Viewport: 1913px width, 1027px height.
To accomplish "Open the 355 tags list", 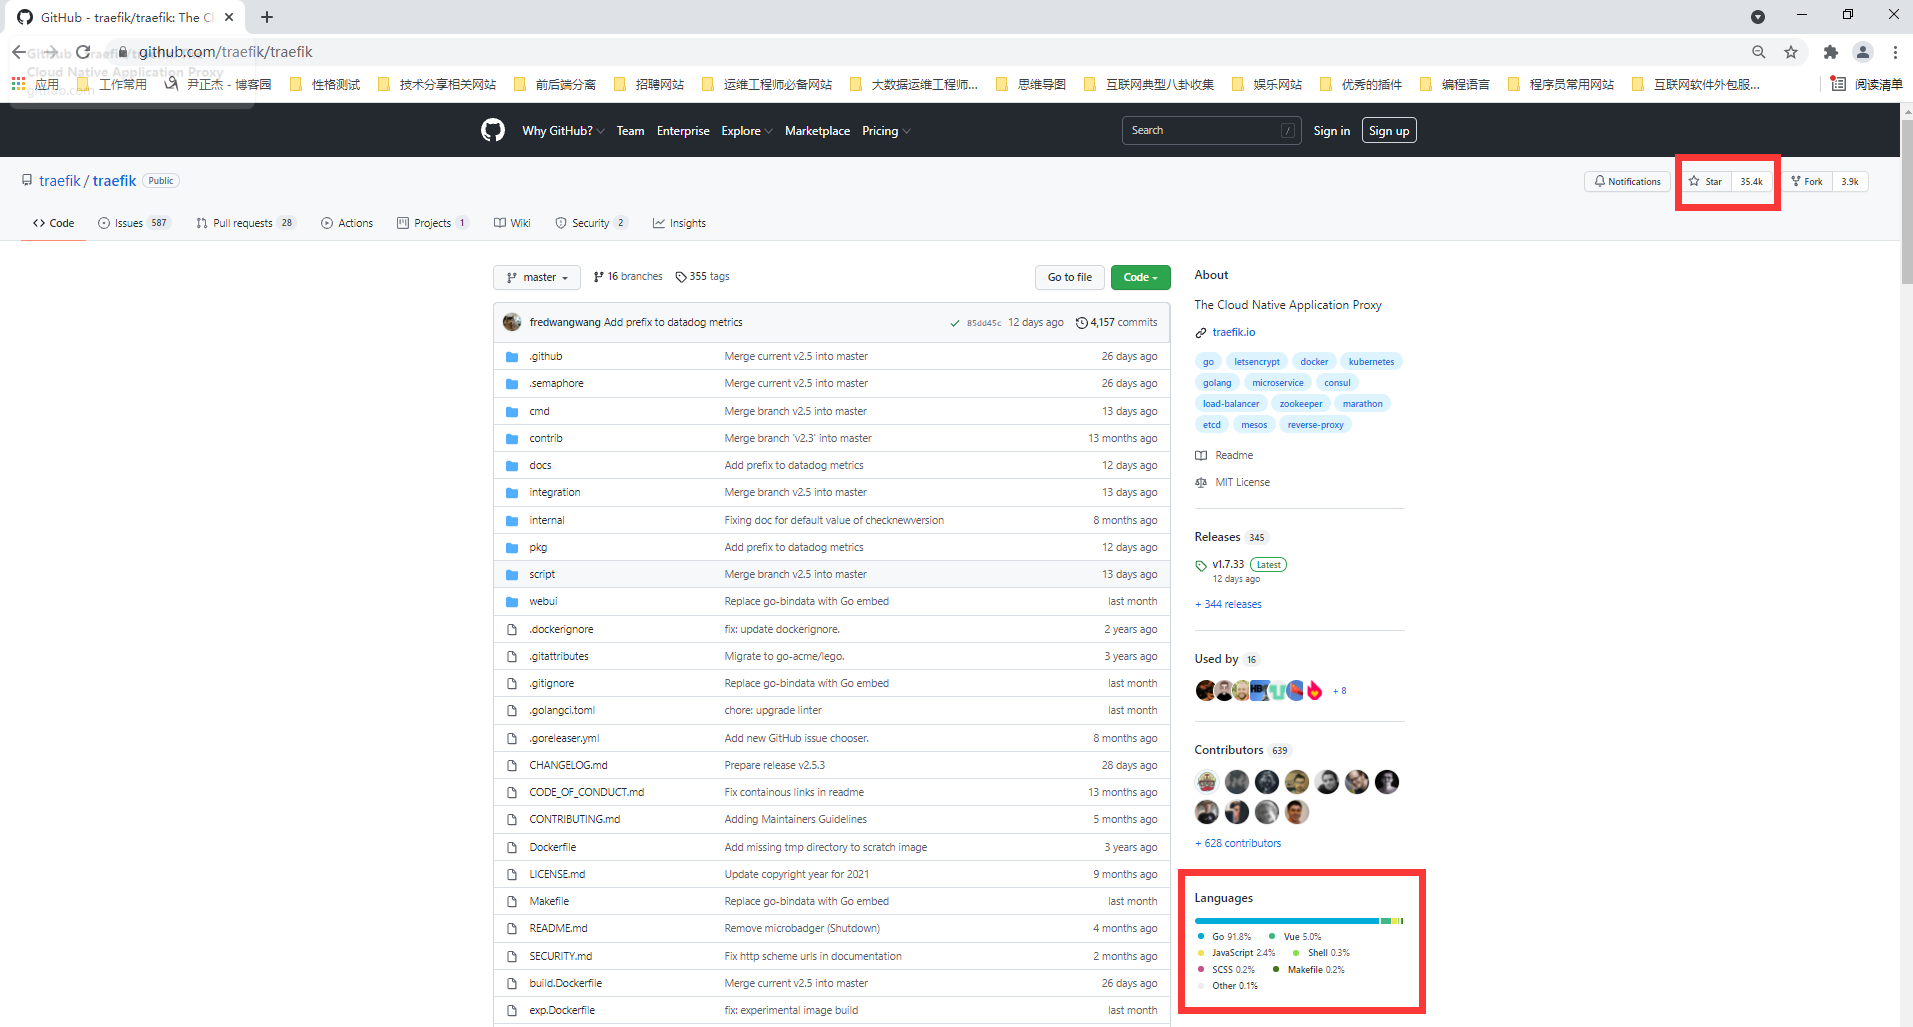I will click(702, 277).
